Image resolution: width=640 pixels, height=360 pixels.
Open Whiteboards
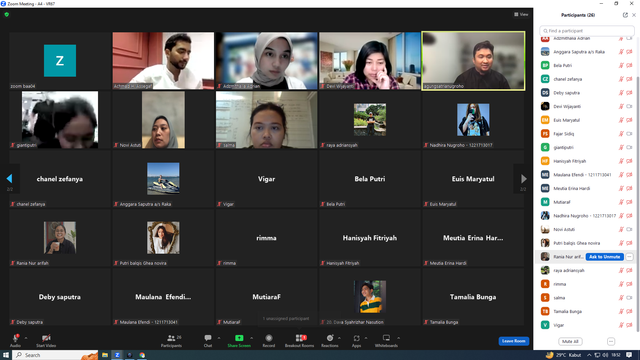pos(386,340)
